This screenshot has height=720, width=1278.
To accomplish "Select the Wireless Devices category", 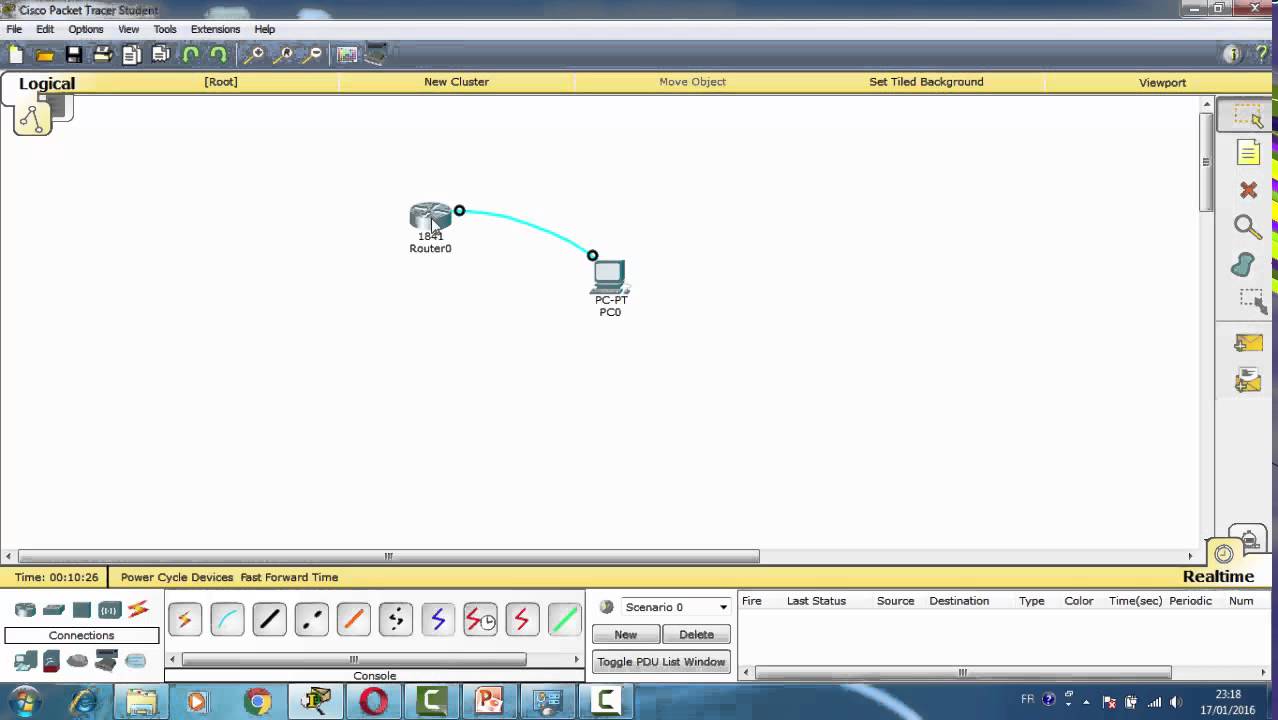I will [109, 609].
